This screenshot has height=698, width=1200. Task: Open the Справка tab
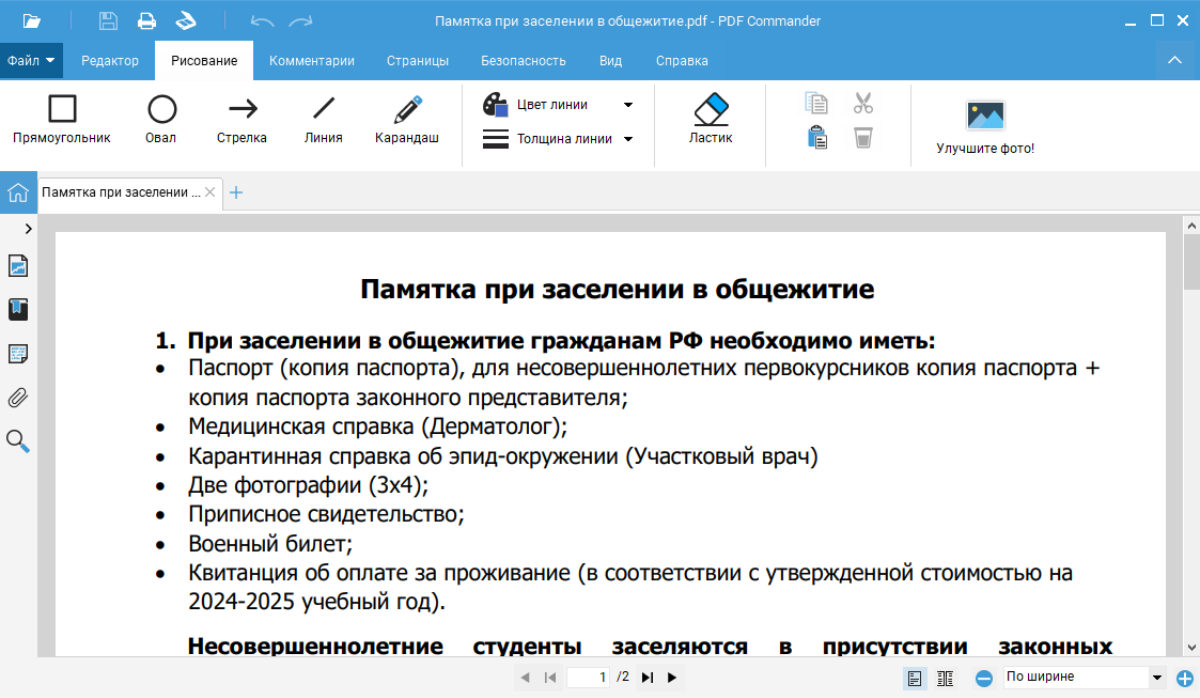[x=682, y=60]
